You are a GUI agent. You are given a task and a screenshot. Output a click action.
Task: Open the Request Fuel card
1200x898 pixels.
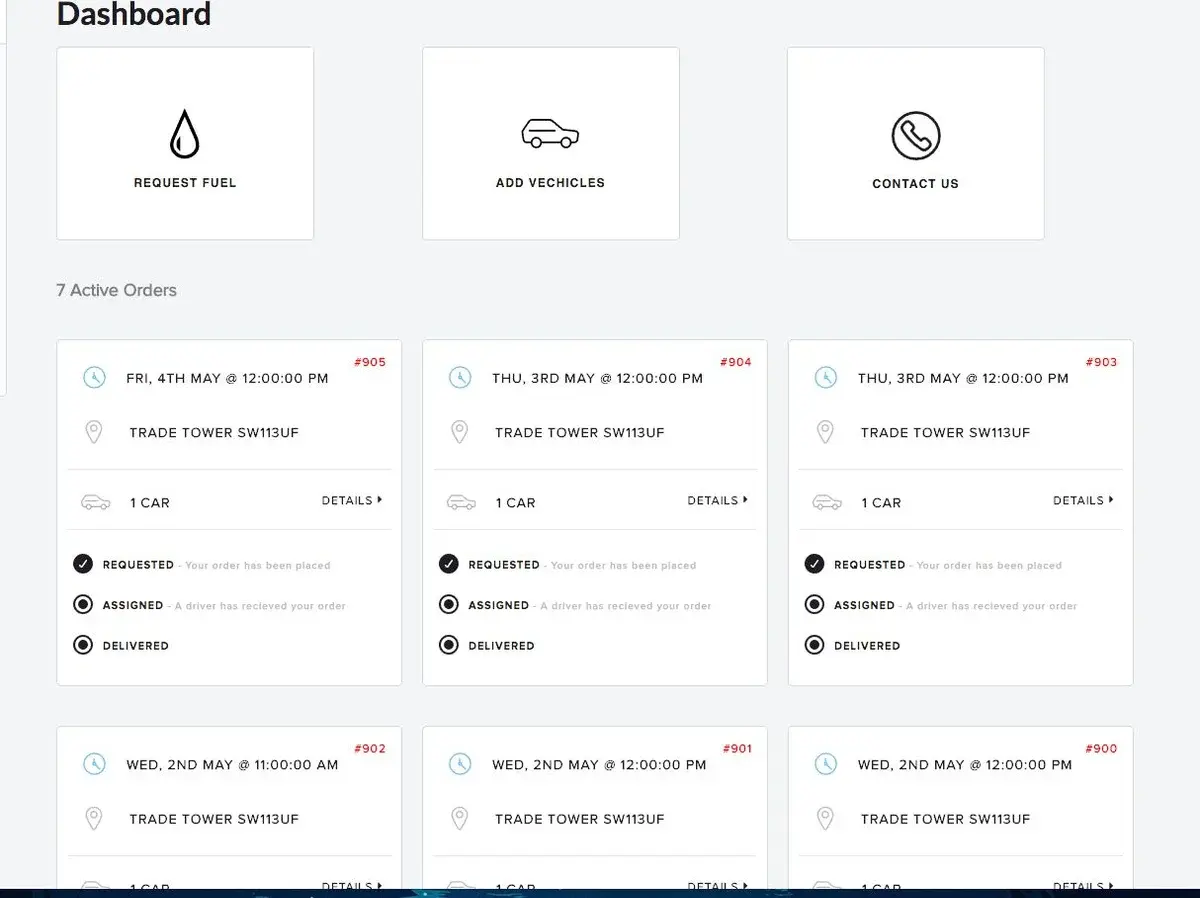pos(185,143)
